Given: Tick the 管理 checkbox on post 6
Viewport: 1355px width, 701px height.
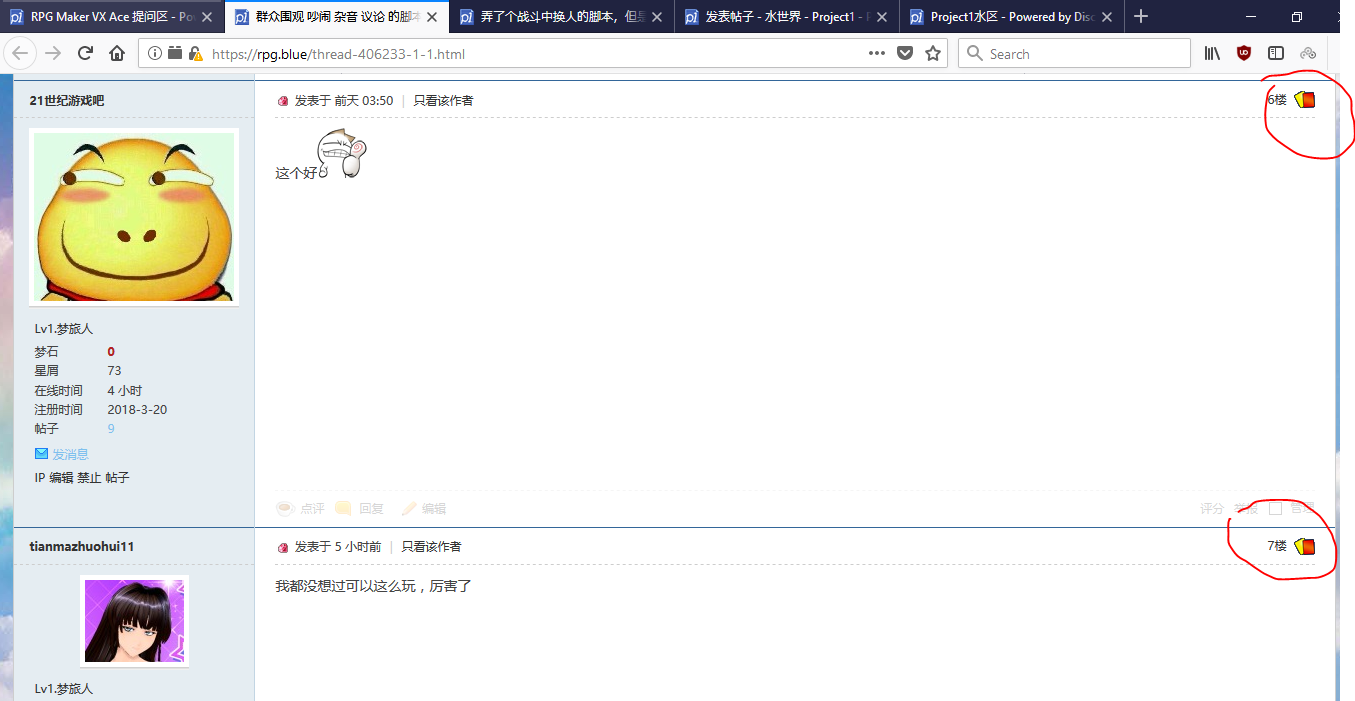Looking at the screenshot, I should point(1275,508).
